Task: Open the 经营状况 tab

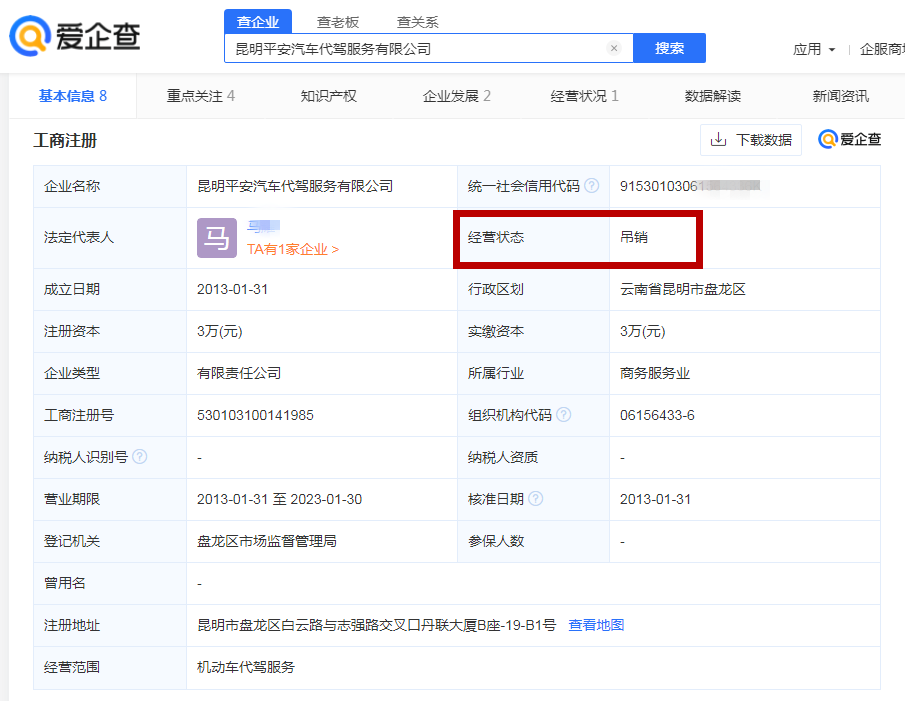Action: click(579, 95)
